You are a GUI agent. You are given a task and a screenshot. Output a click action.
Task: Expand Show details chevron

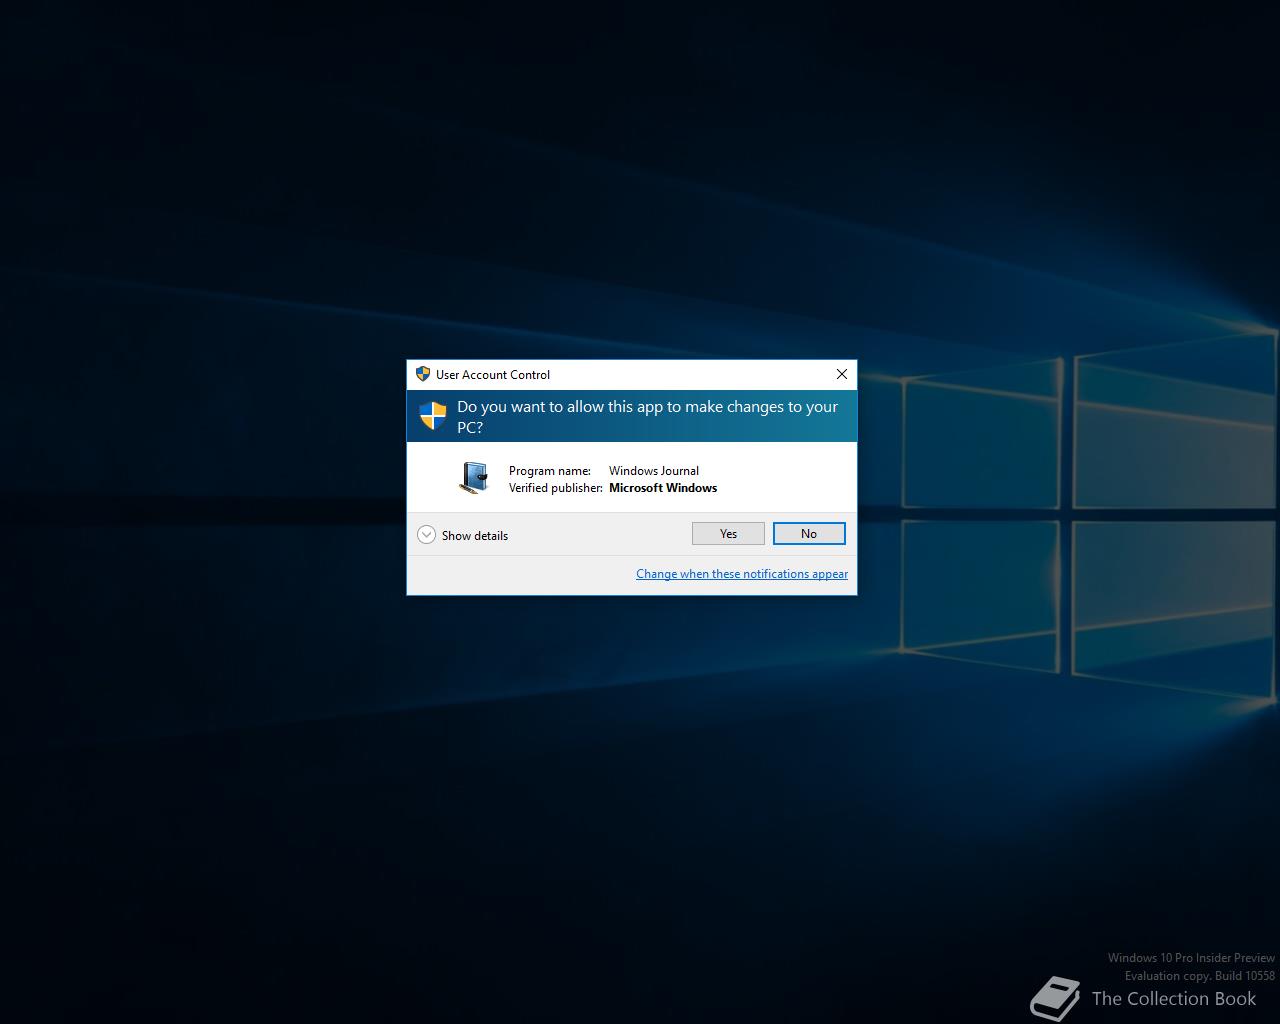click(427, 535)
